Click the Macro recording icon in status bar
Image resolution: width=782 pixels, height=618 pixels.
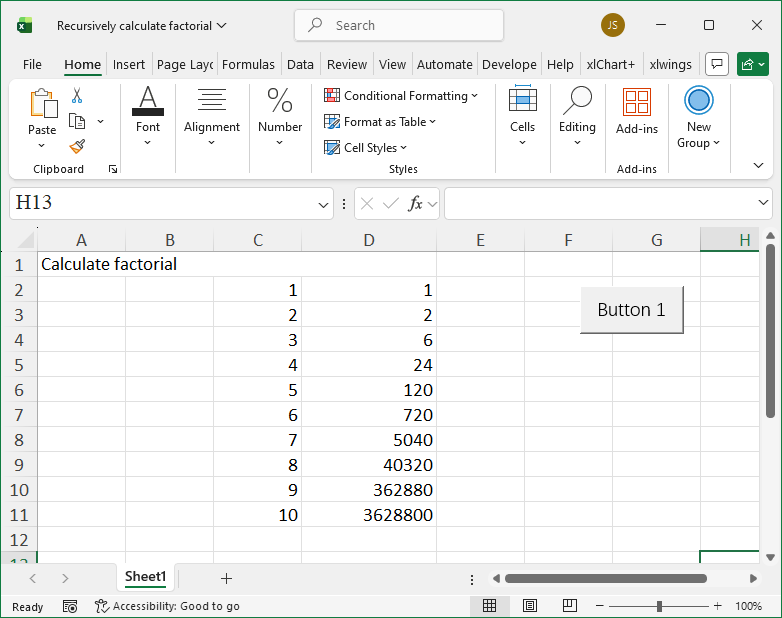[70, 606]
